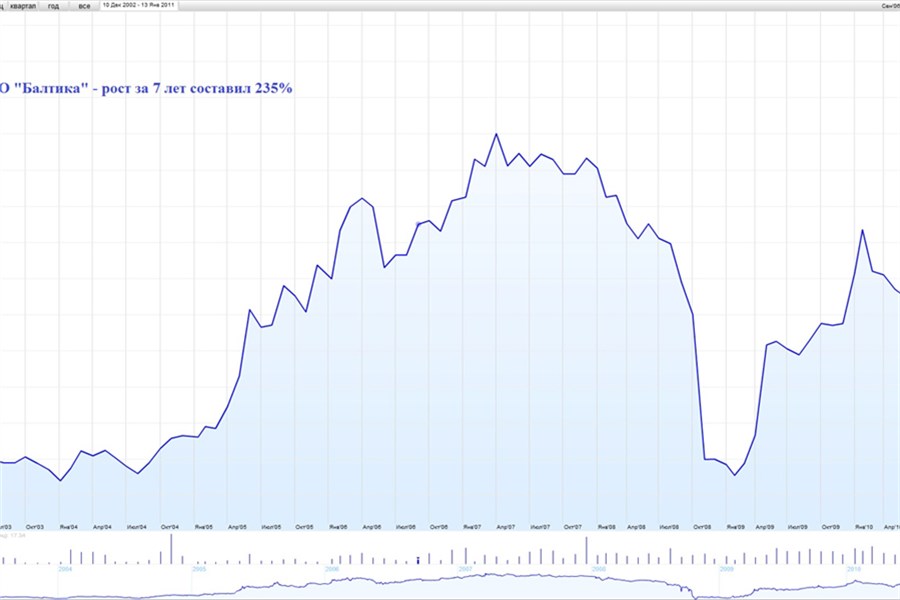Jump to the 2004 marker in the overview timeline
Image resolution: width=900 pixels, height=600 pixels.
(64, 568)
